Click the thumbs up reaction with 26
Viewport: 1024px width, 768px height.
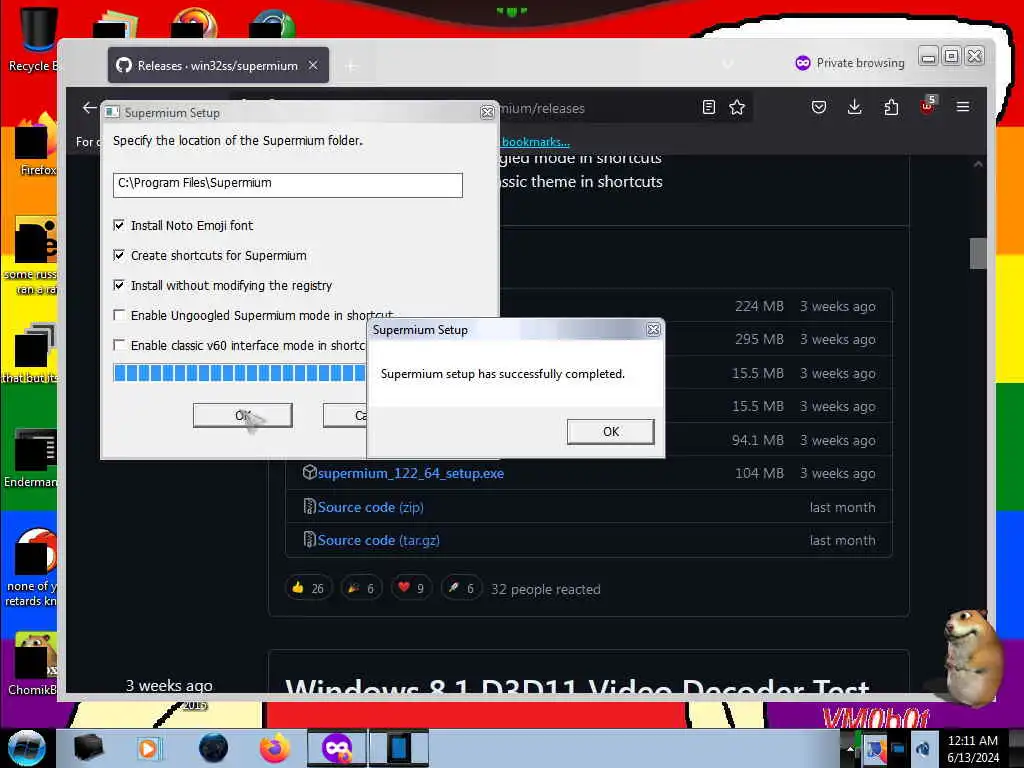(x=308, y=588)
